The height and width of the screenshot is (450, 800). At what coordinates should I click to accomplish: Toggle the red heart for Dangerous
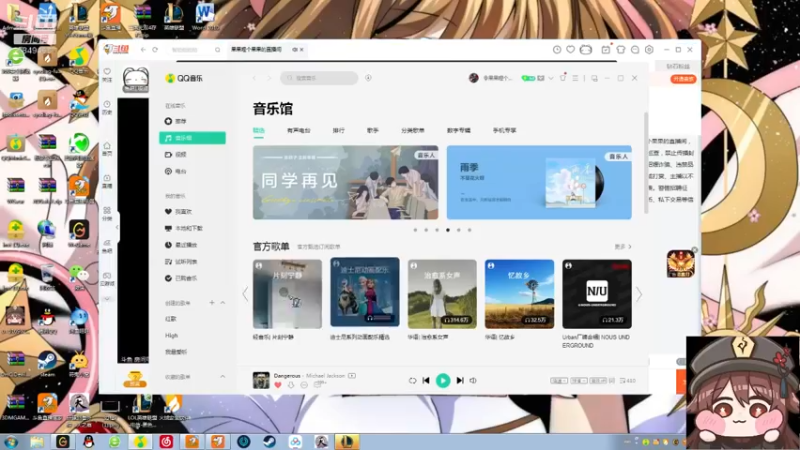(x=278, y=385)
